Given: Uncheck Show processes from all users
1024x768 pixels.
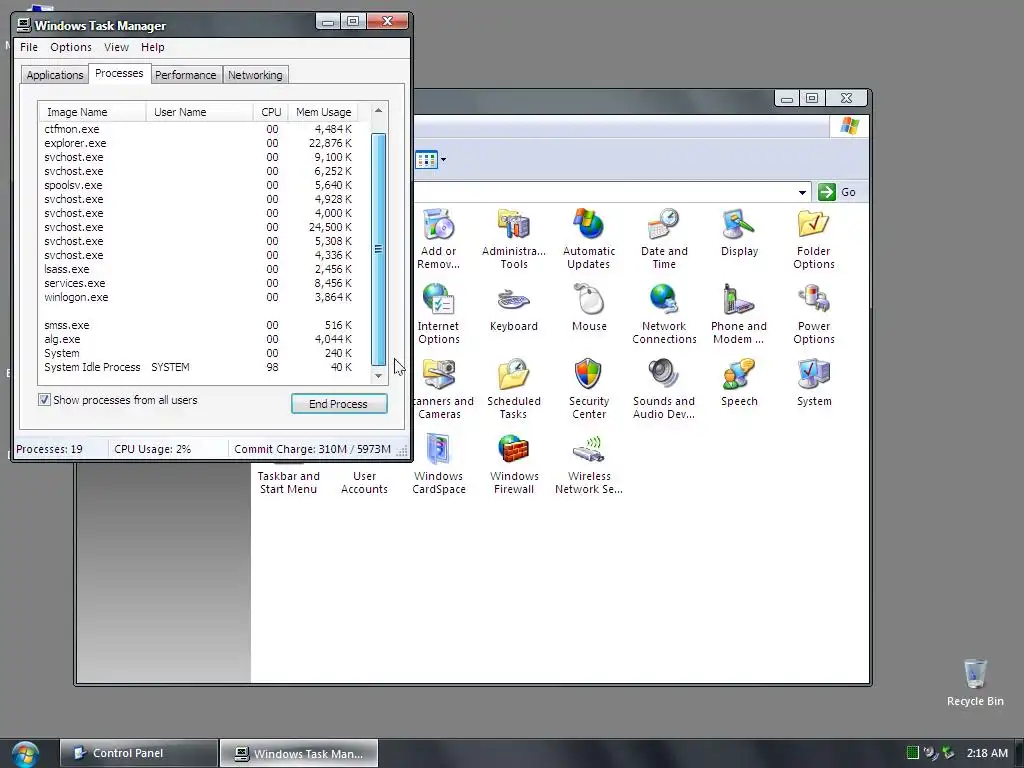Looking at the screenshot, I should tap(44, 400).
